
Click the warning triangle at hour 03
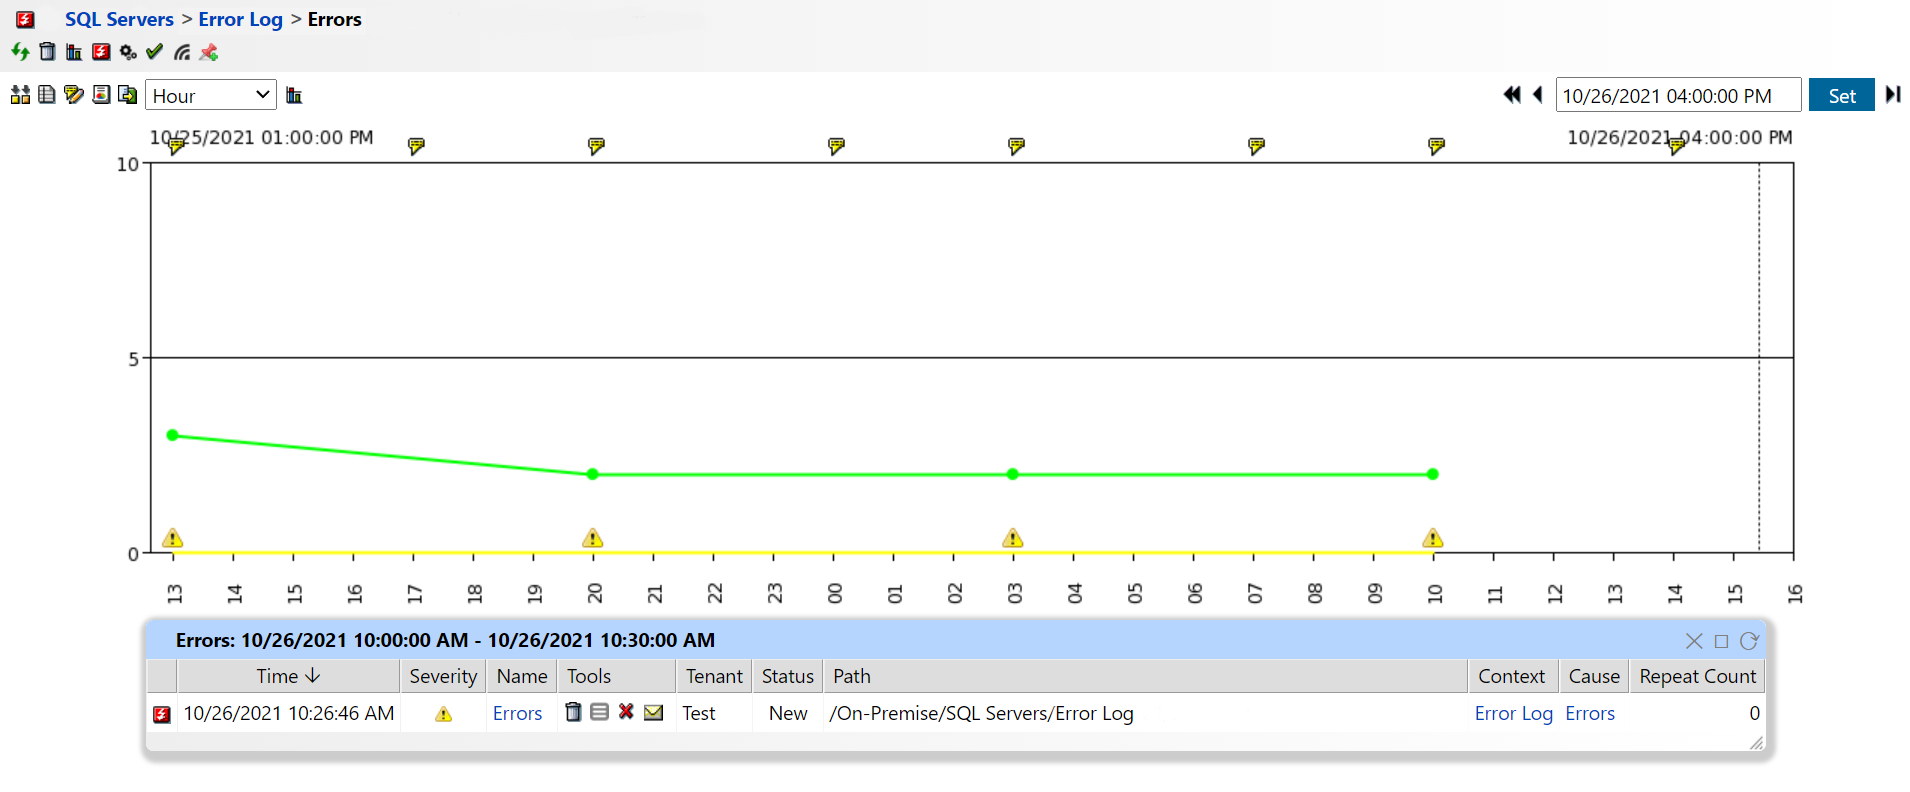pyautogui.click(x=1013, y=538)
